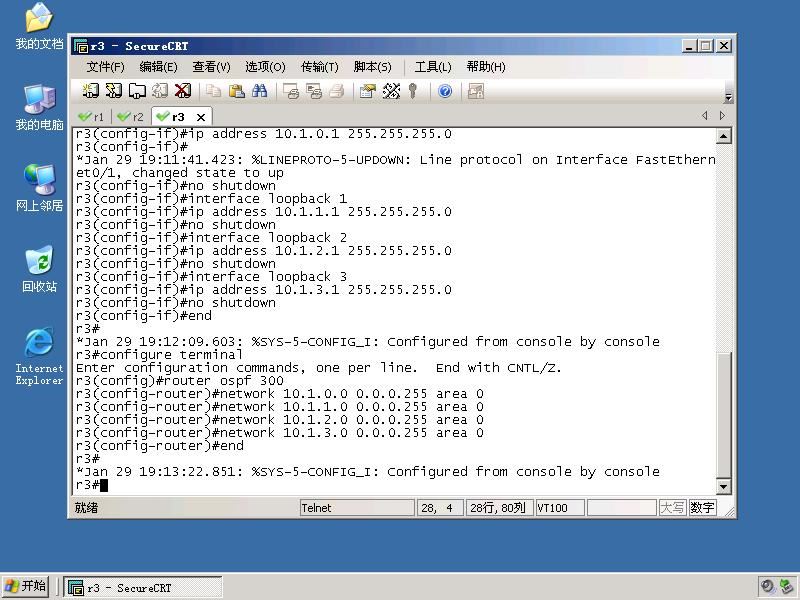Open the 我的电脑 desktop icon

click(39, 107)
